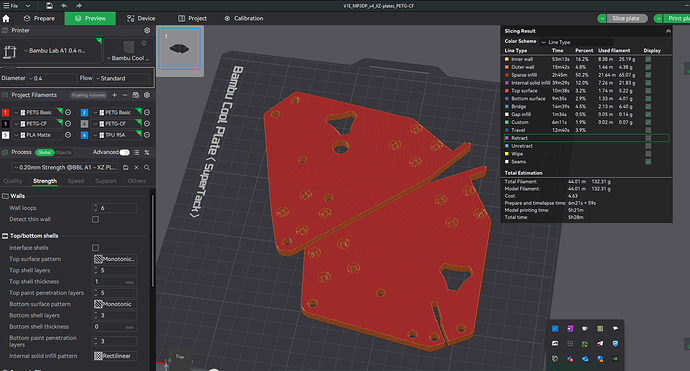Click the compare presets icon

coord(147,152)
